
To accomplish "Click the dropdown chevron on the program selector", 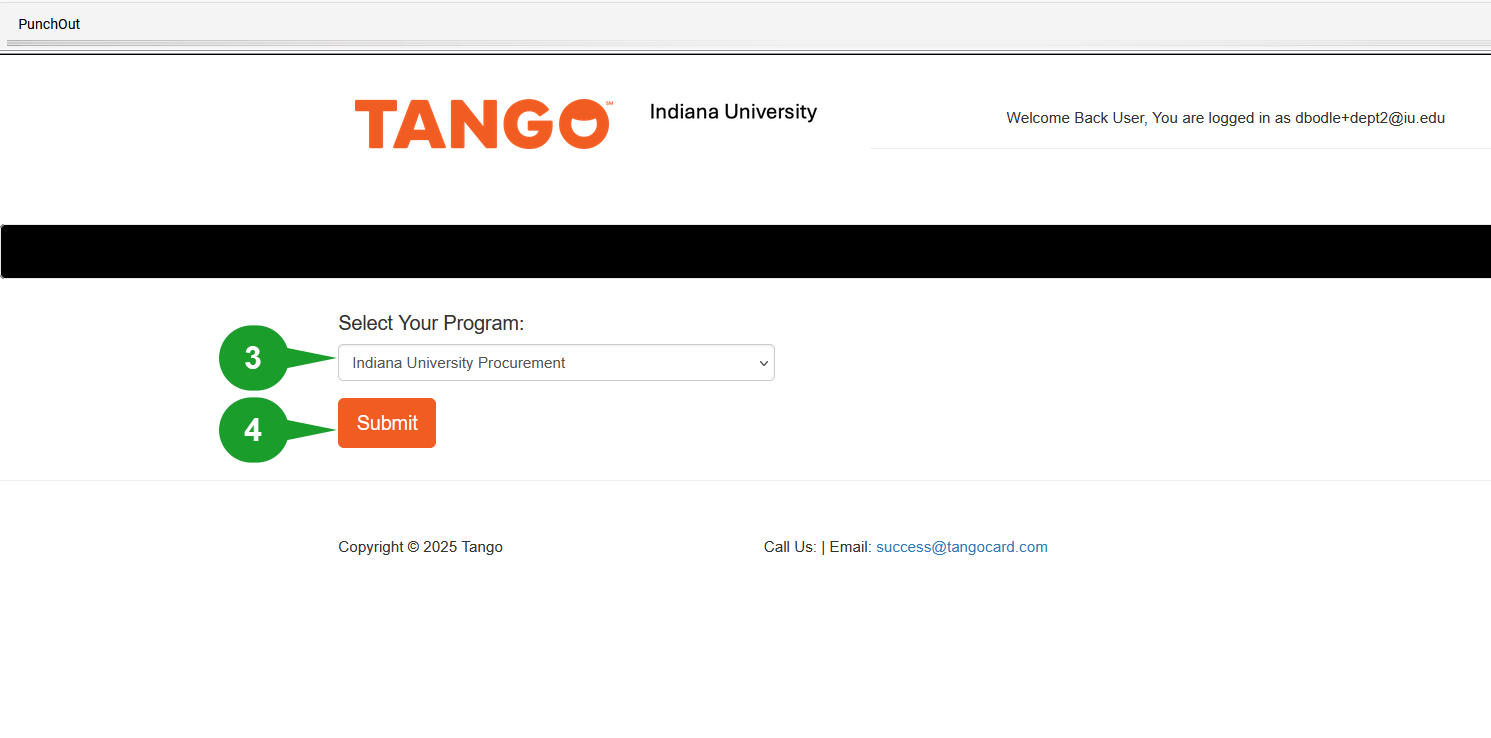I will 762,362.
